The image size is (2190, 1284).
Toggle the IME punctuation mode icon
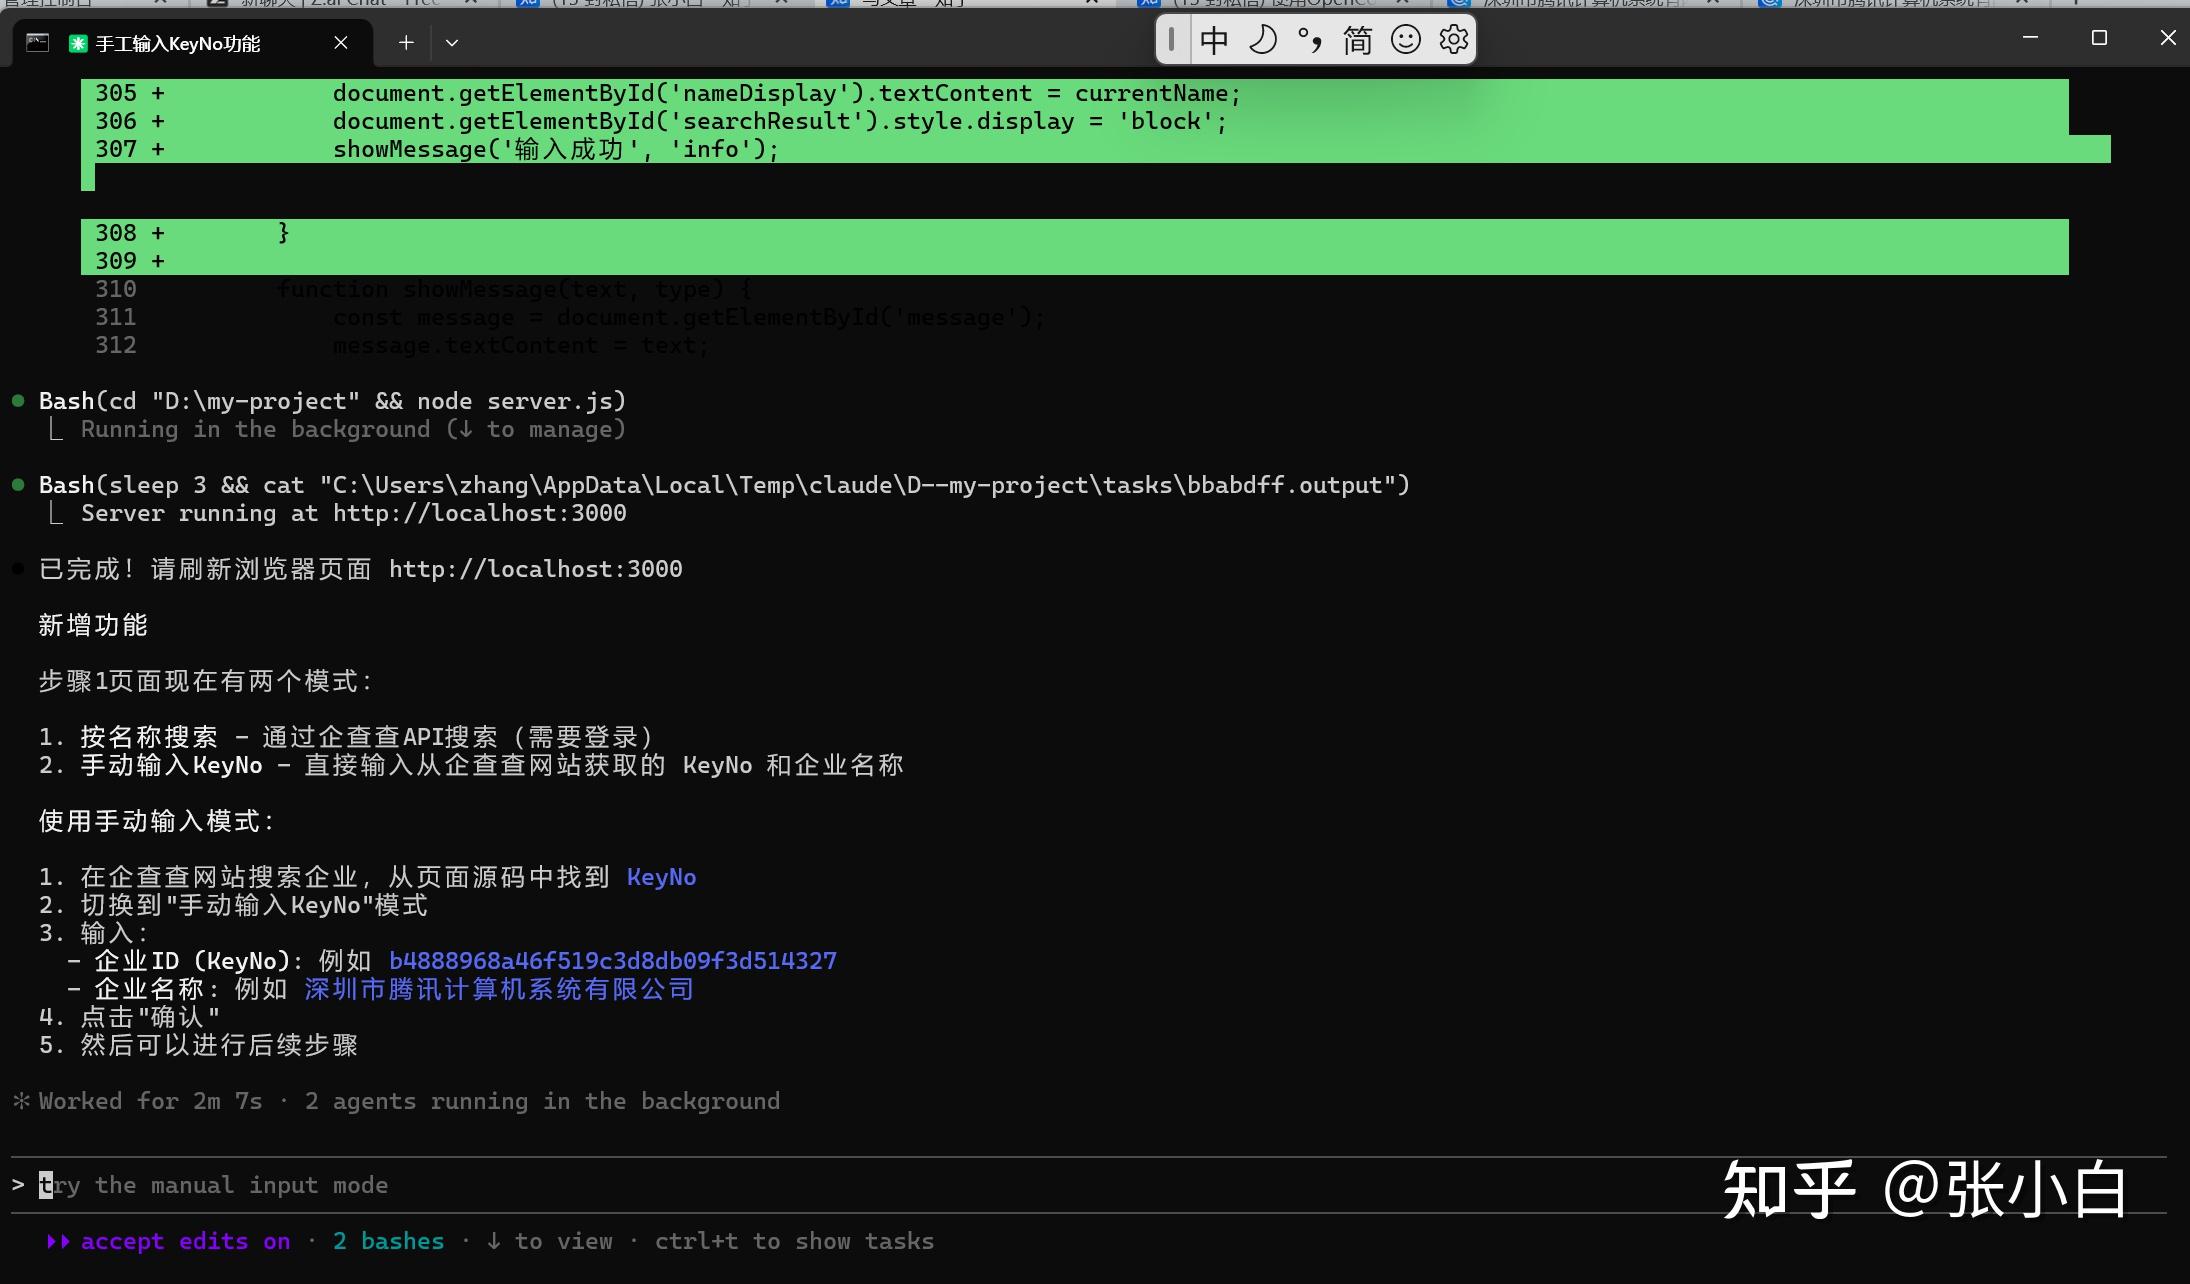pos(1310,40)
